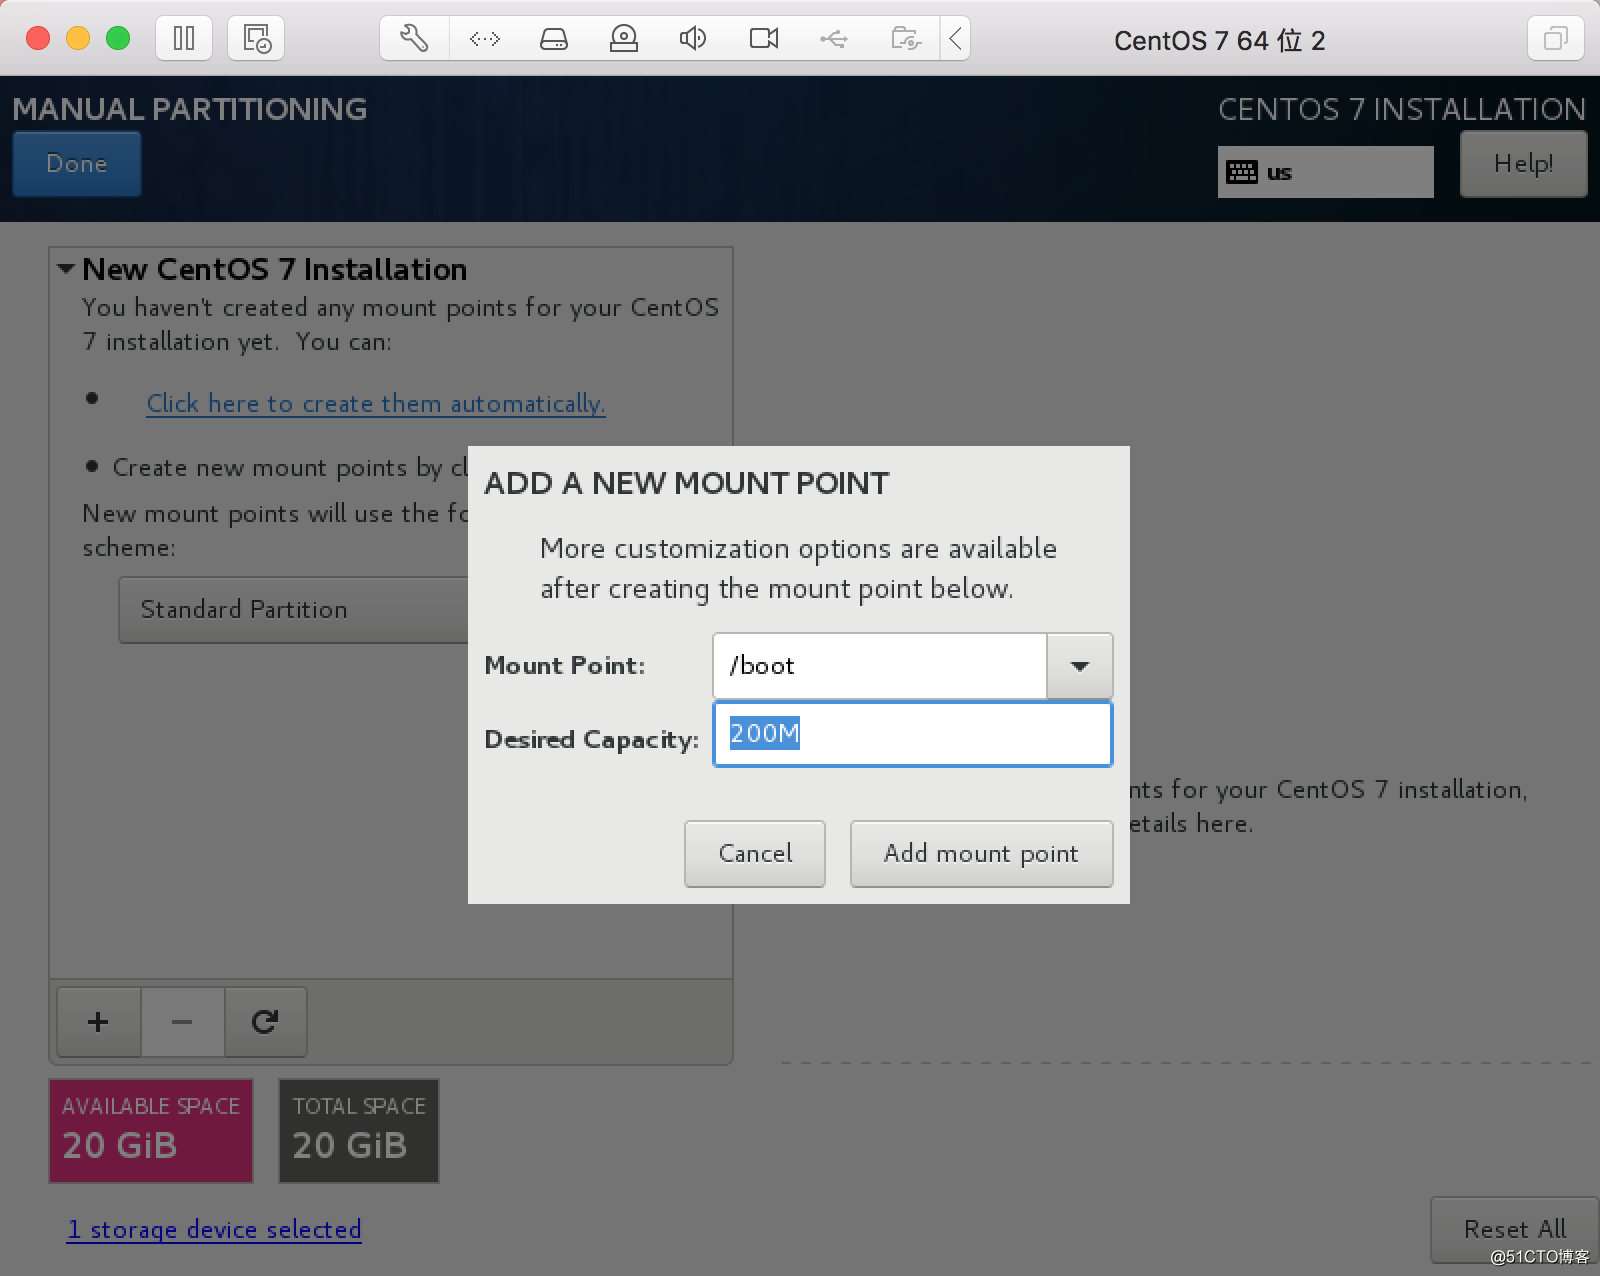Click the camera device icon
The image size is (1600, 1276).
(x=764, y=39)
